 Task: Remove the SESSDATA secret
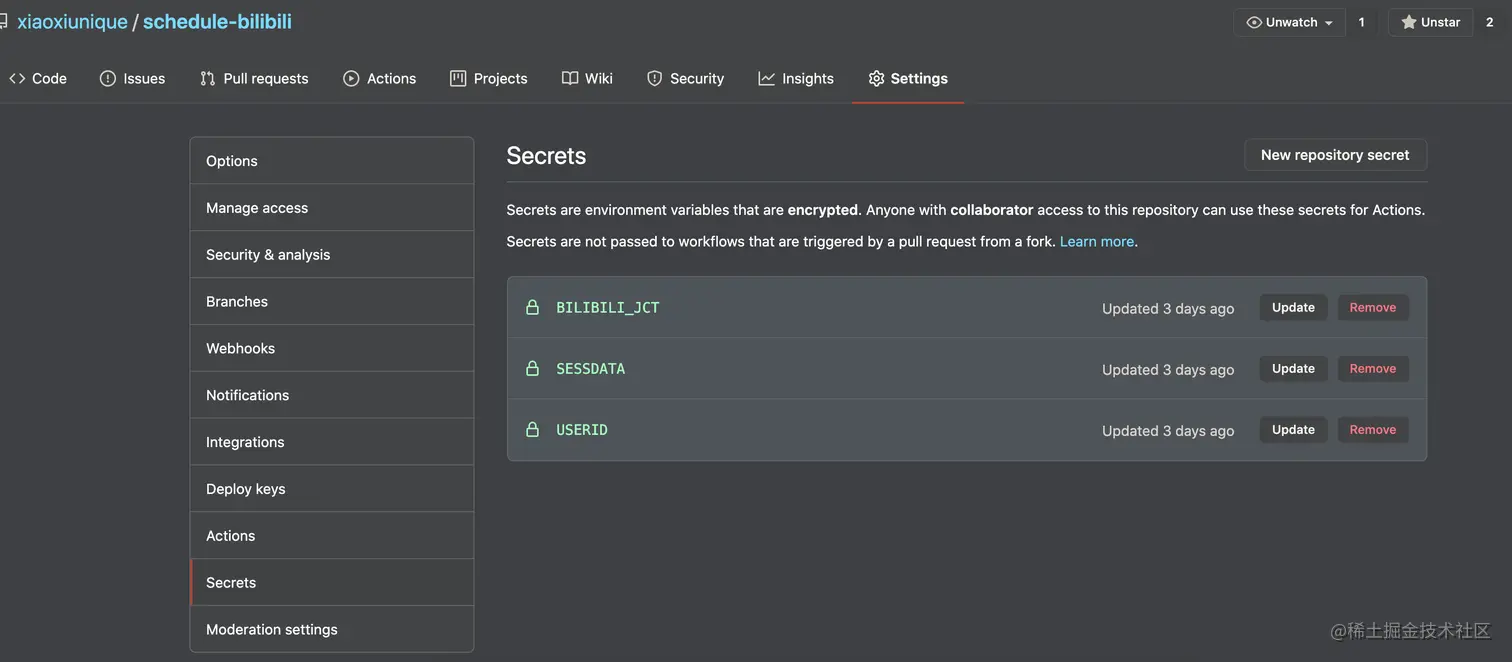click(1373, 368)
